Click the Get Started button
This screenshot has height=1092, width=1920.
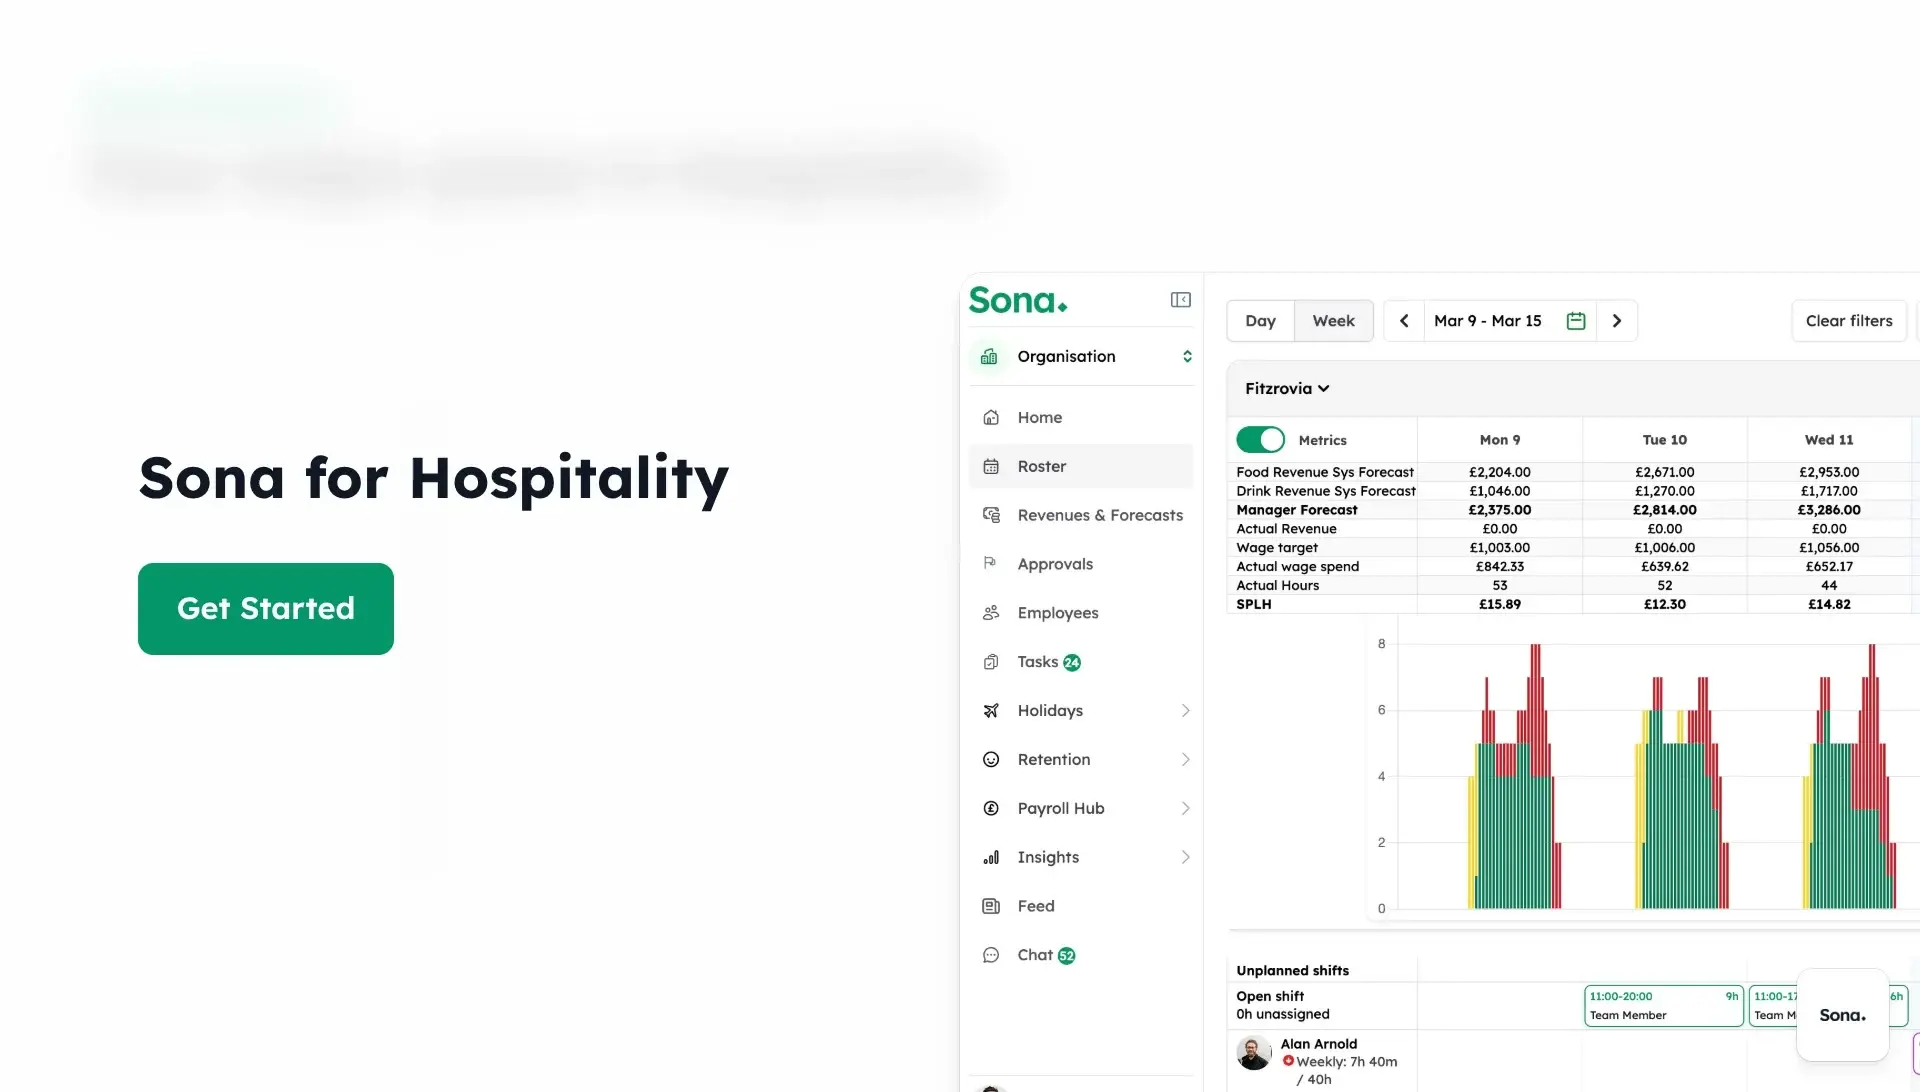pyautogui.click(x=265, y=608)
